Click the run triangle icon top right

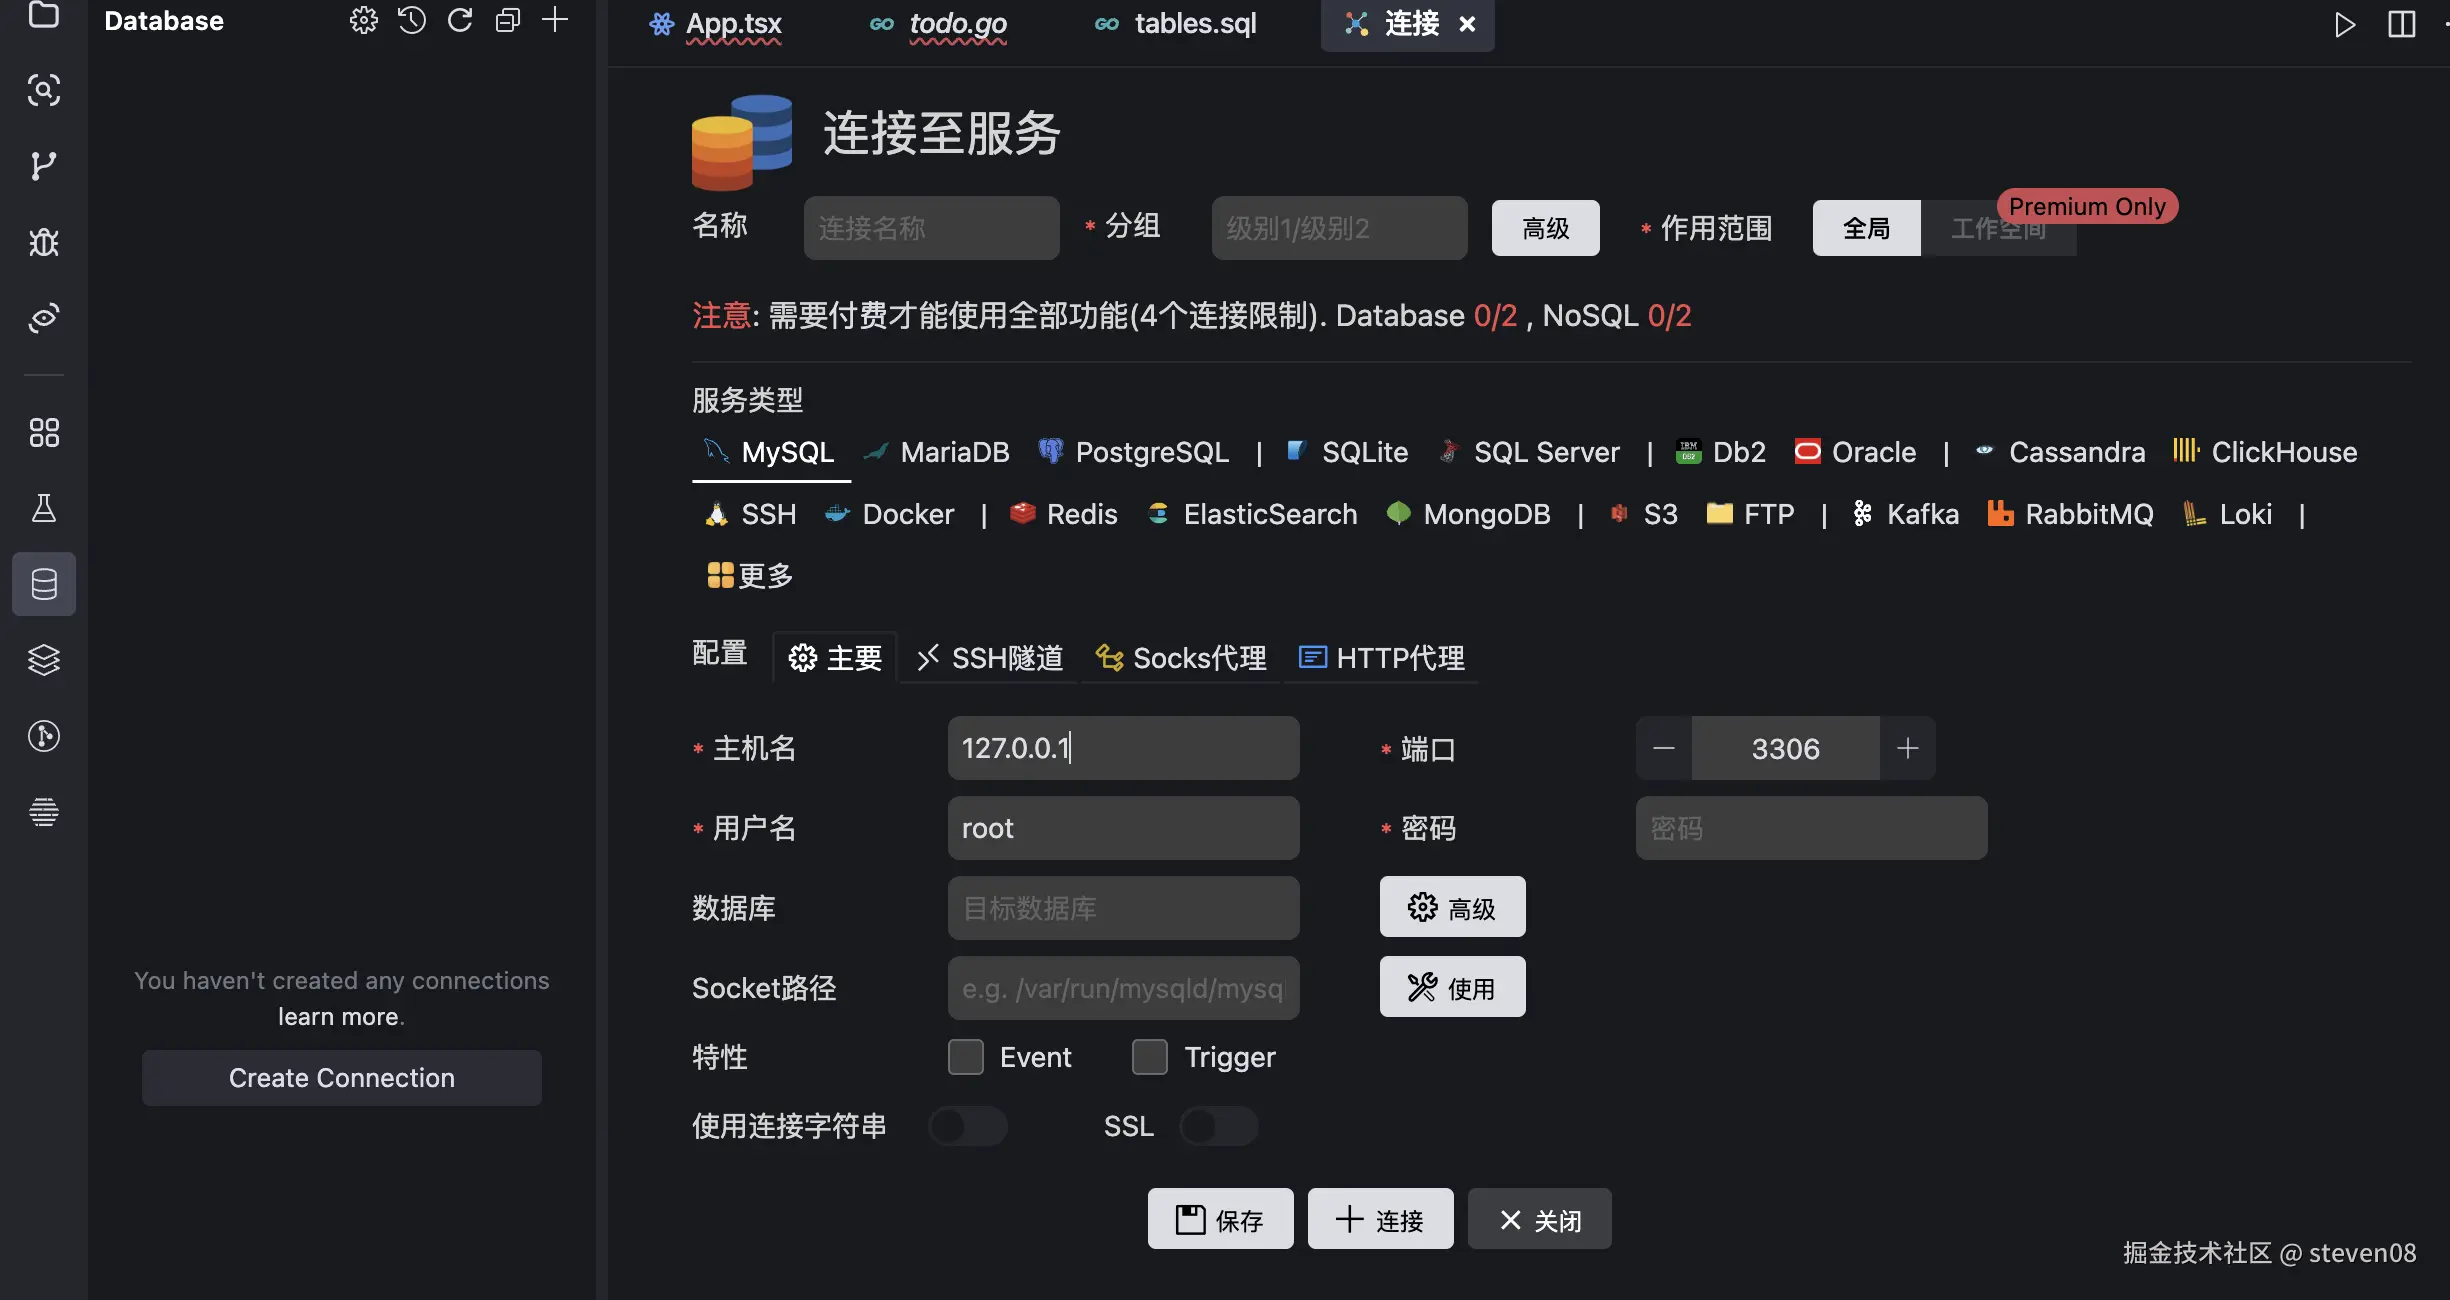coord(2345,24)
